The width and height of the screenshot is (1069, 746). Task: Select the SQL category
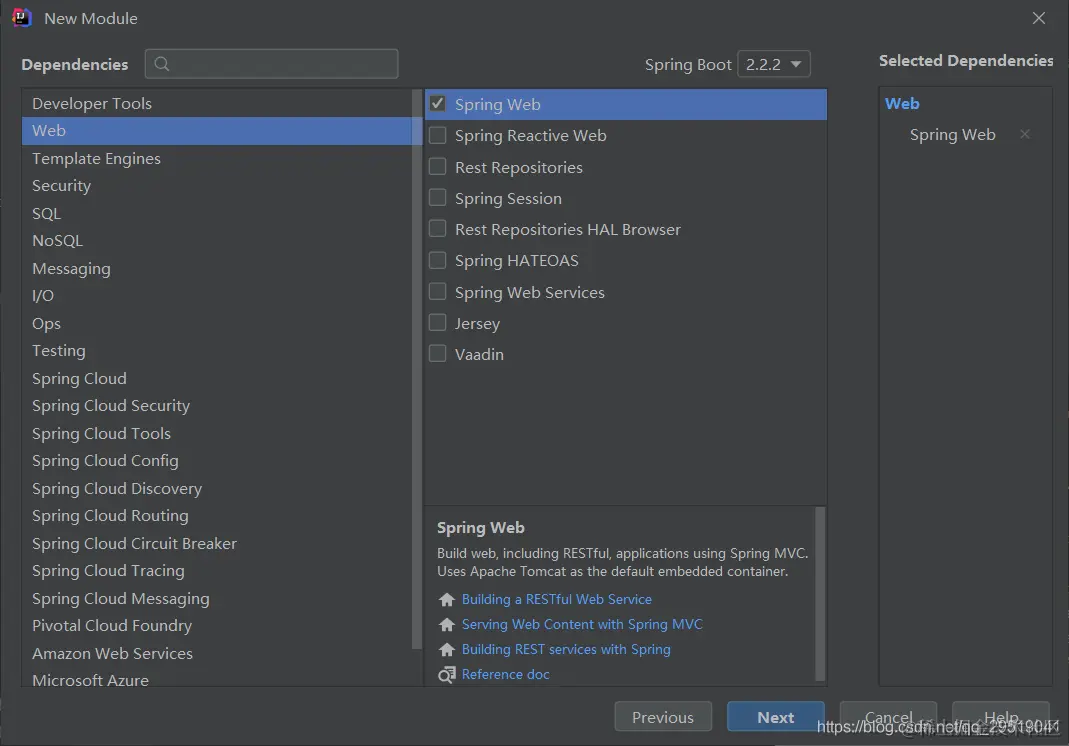[217, 213]
